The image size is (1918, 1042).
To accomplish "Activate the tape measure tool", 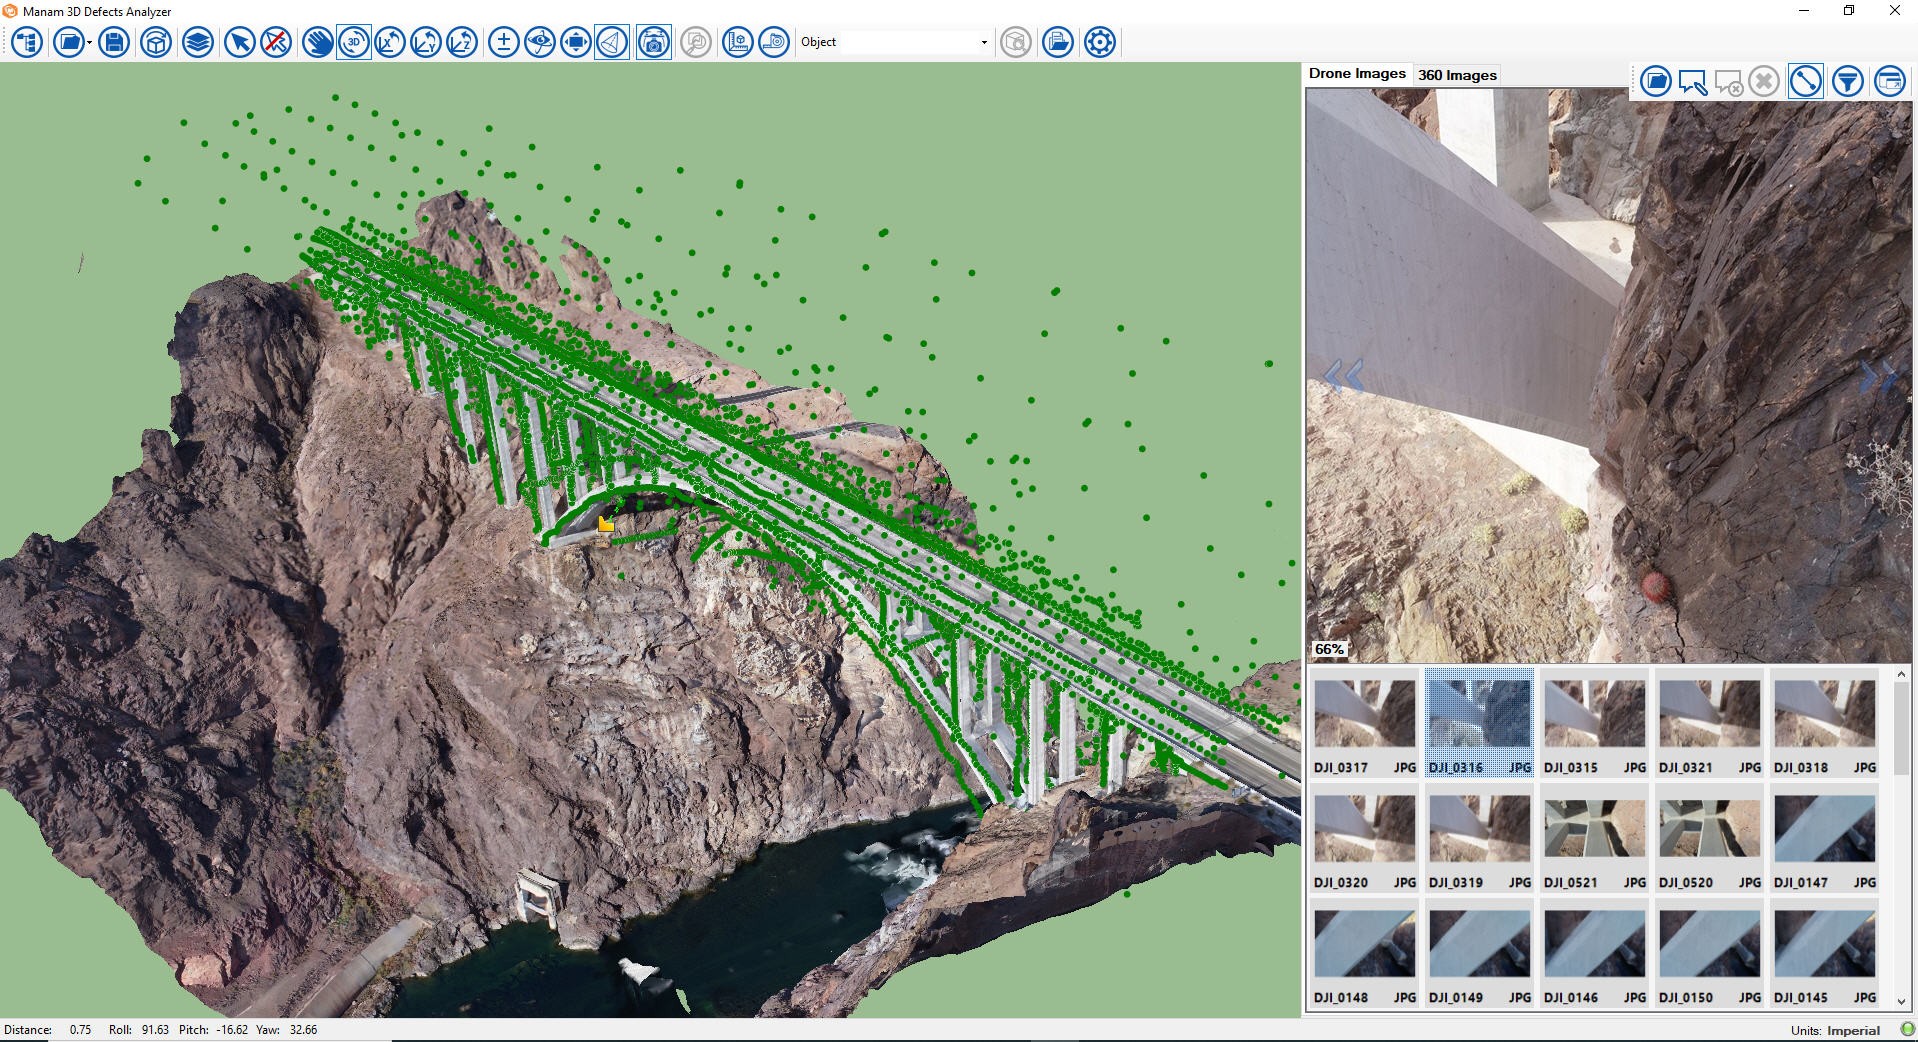I will coord(775,42).
